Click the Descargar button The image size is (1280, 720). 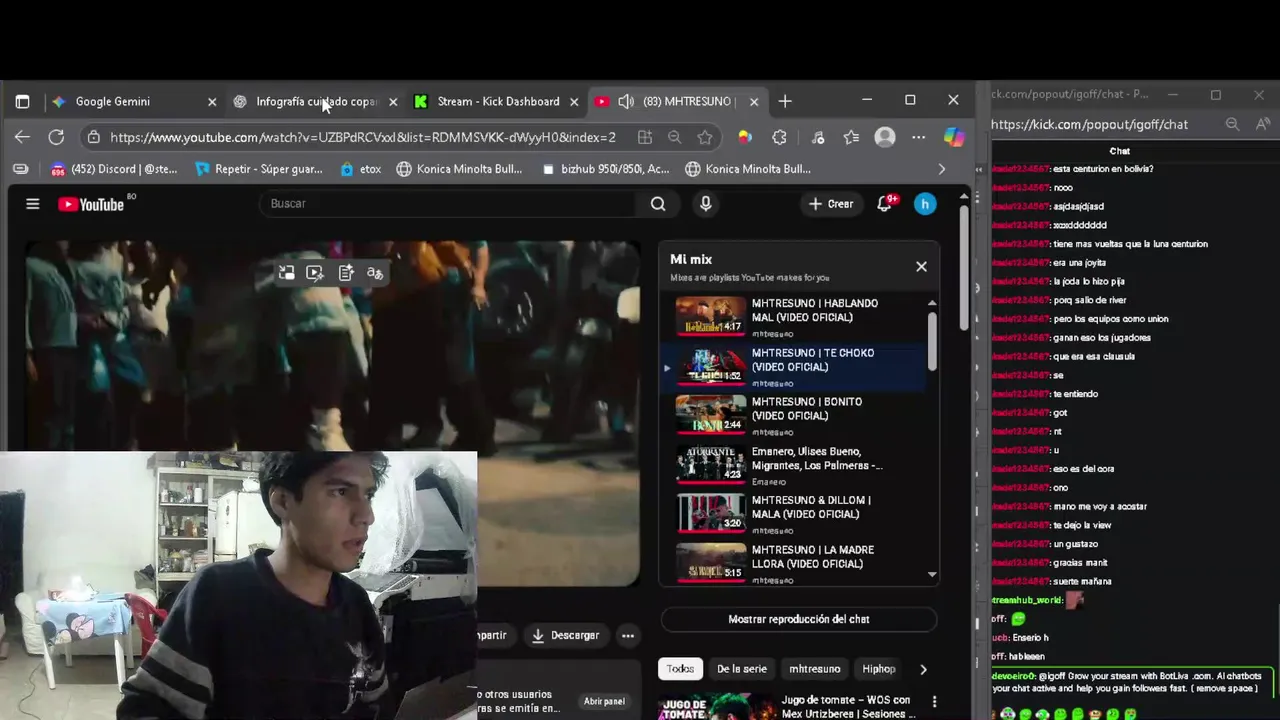pyautogui.click(x=566, y=635)
